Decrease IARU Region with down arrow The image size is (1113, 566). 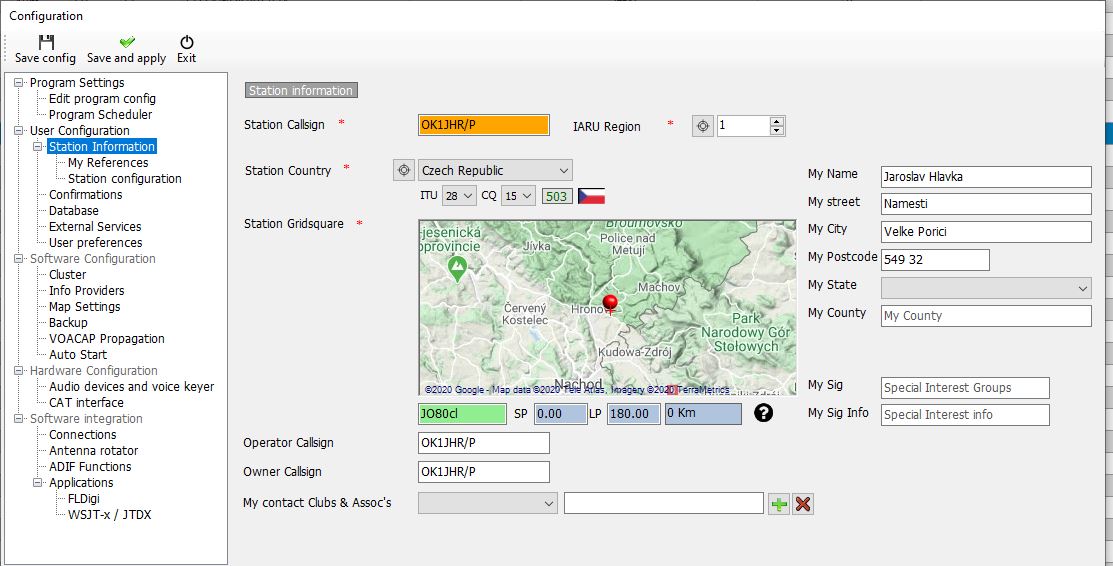[x=777, y=131]
